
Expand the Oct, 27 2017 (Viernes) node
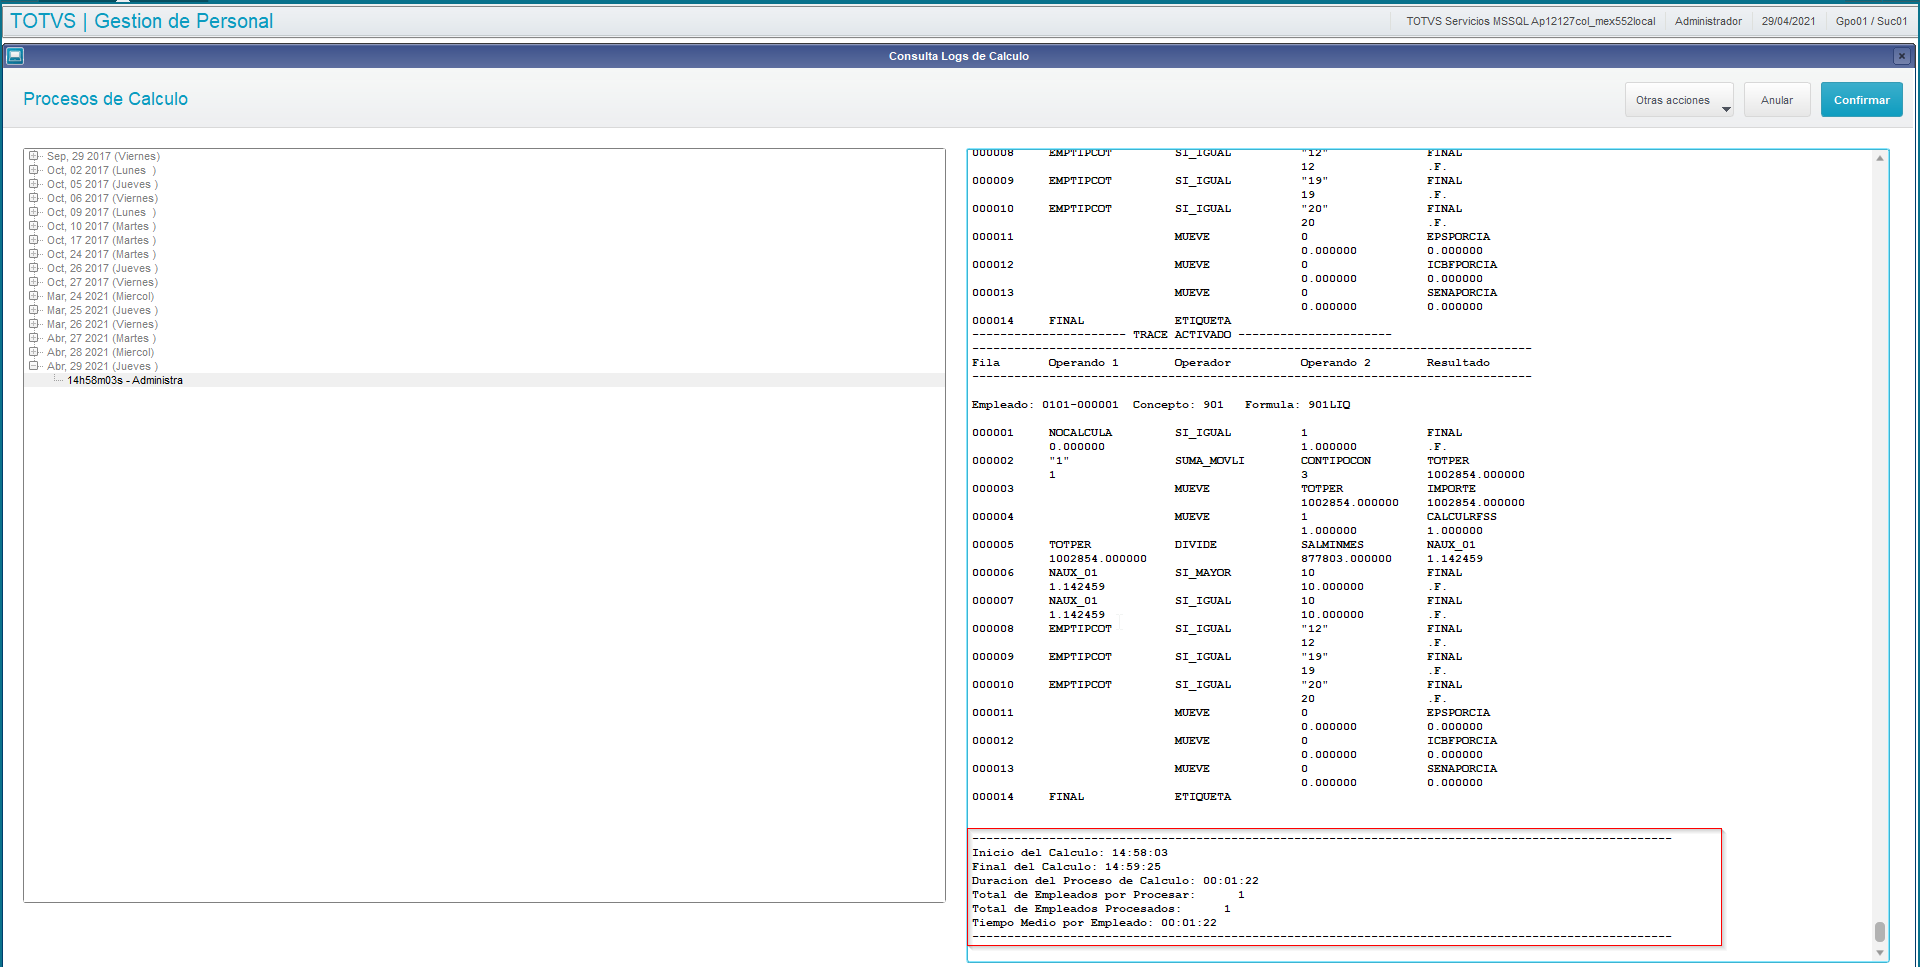tap(34, 282)
